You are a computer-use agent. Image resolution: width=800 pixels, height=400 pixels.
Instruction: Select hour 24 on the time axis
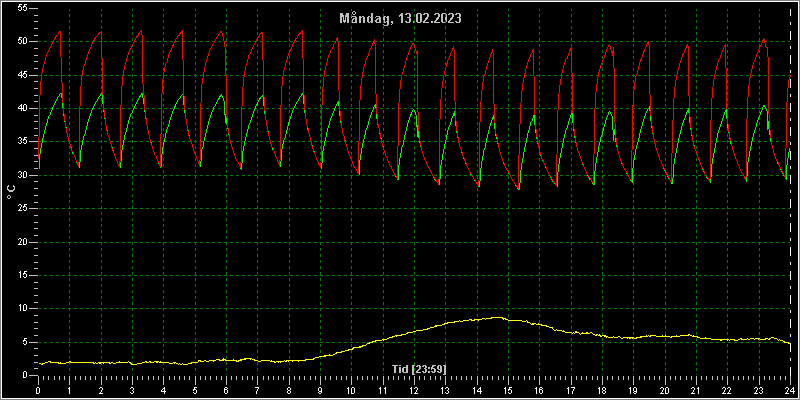point(790,390)
